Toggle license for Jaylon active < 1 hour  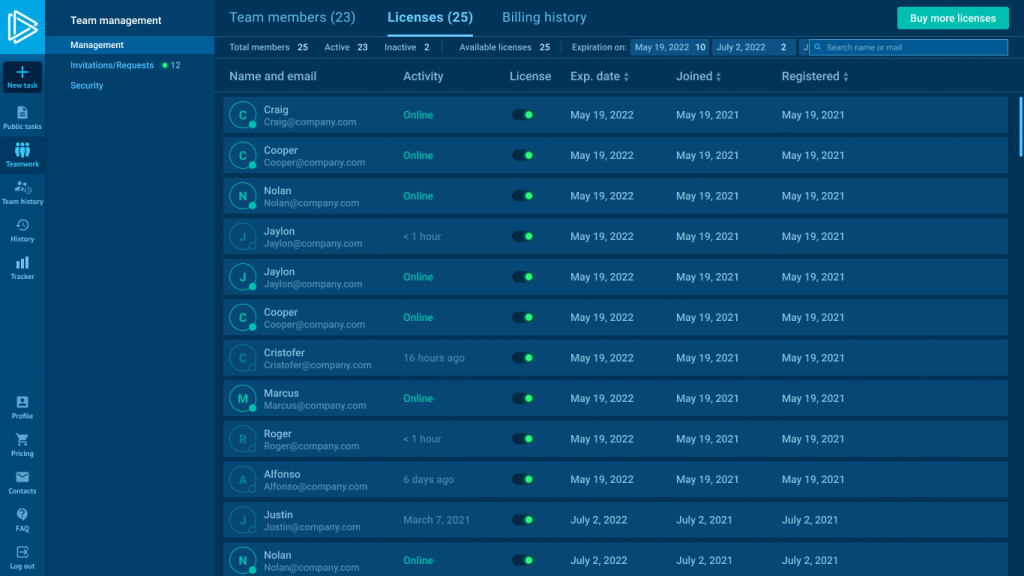pyautogui.click(x=522, y=236)
